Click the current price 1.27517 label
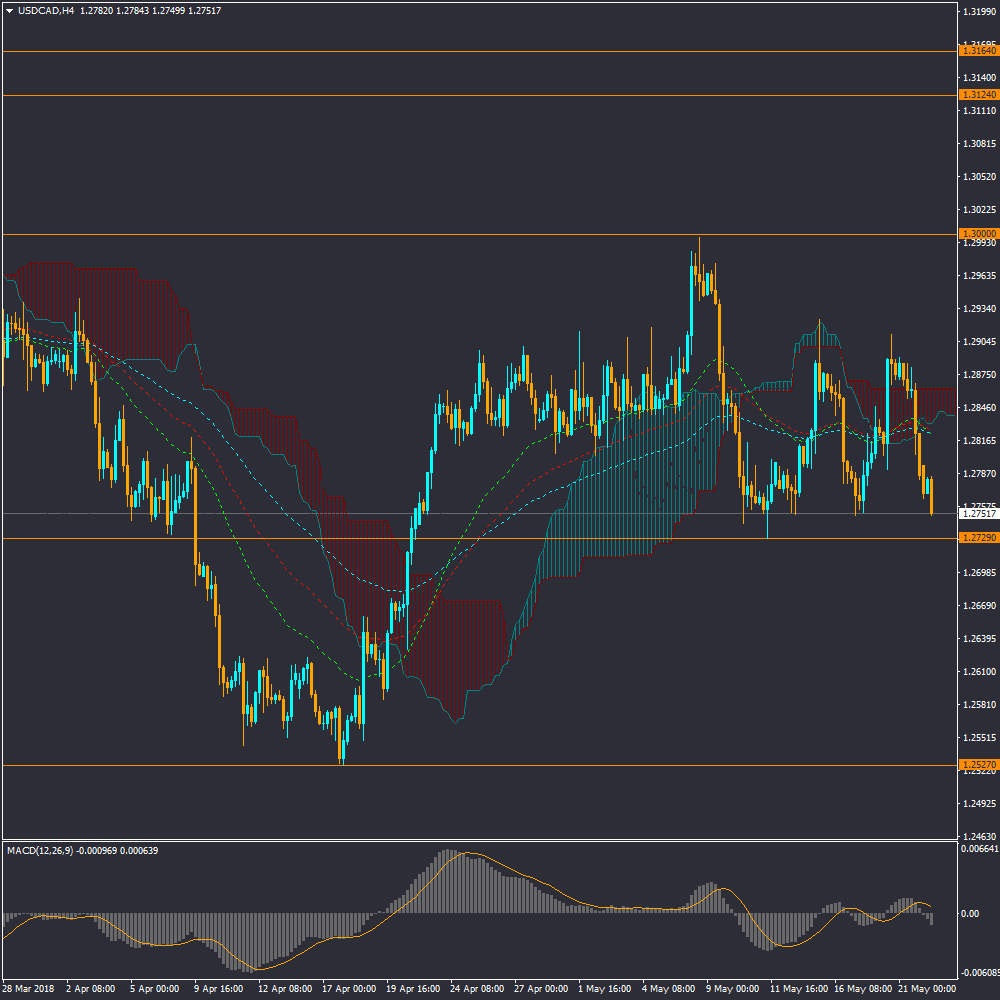This screenshot has width=1000, height=1000. 977,514
